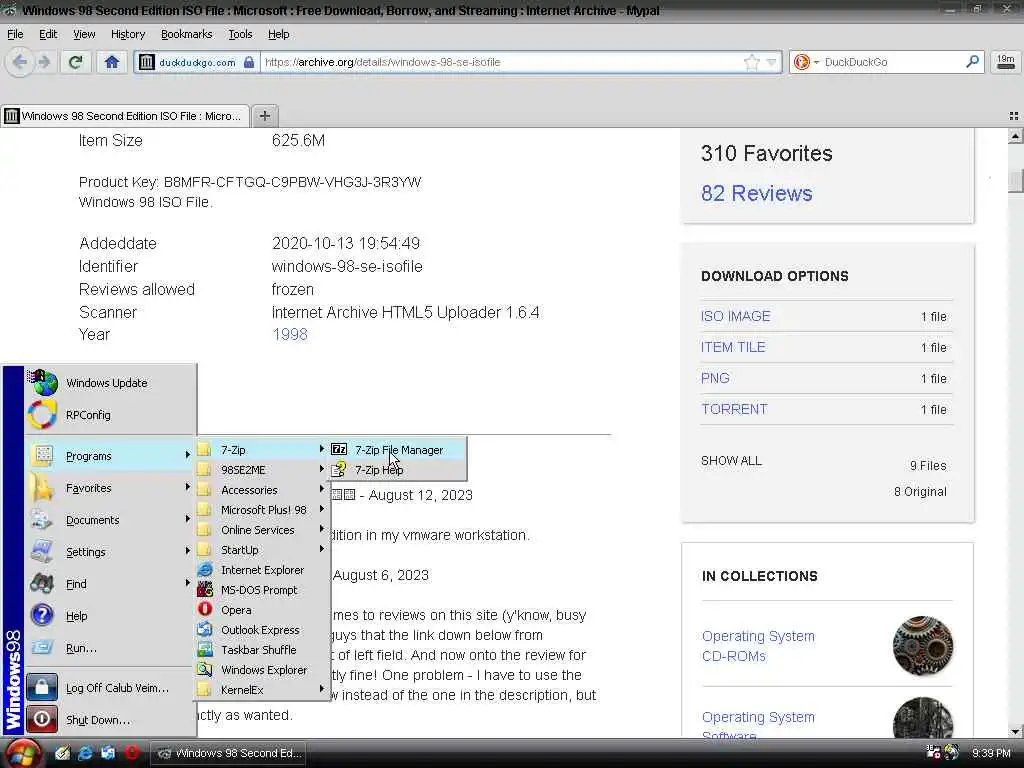Open the address bar history dropdown arrow
1024x768 pixels.
(771, 63)
